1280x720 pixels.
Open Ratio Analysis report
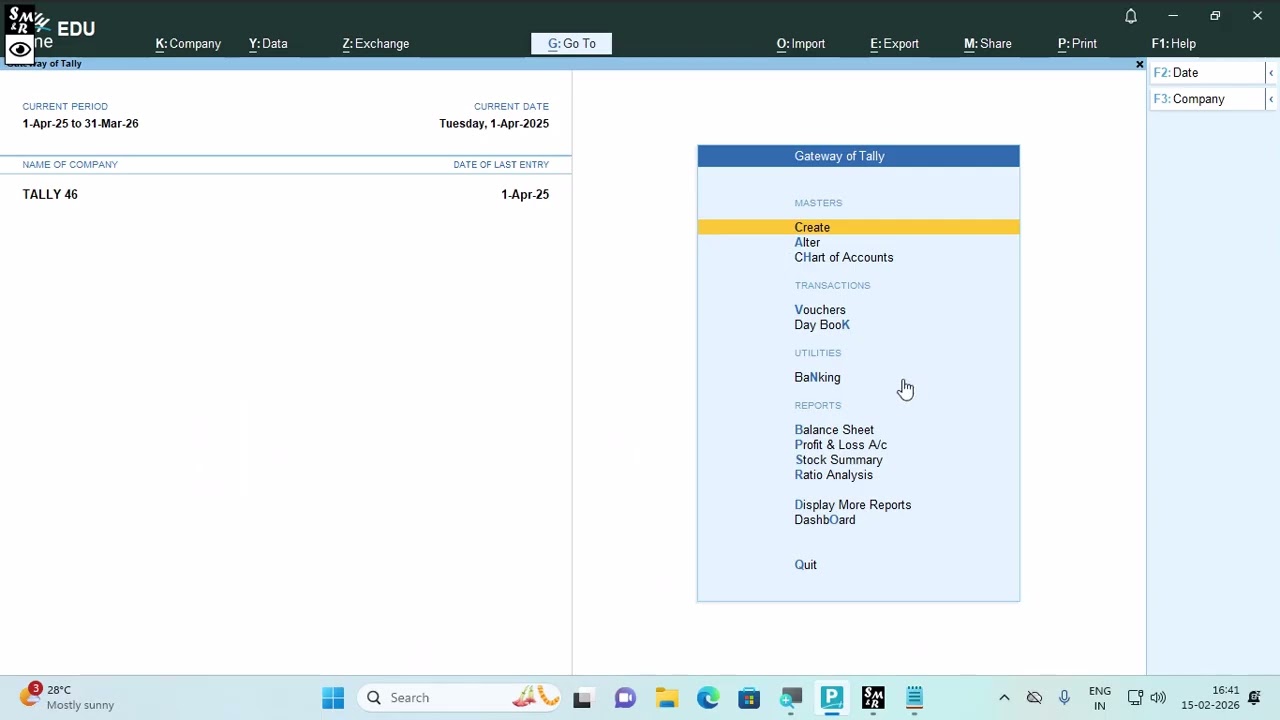pos(833,475)
